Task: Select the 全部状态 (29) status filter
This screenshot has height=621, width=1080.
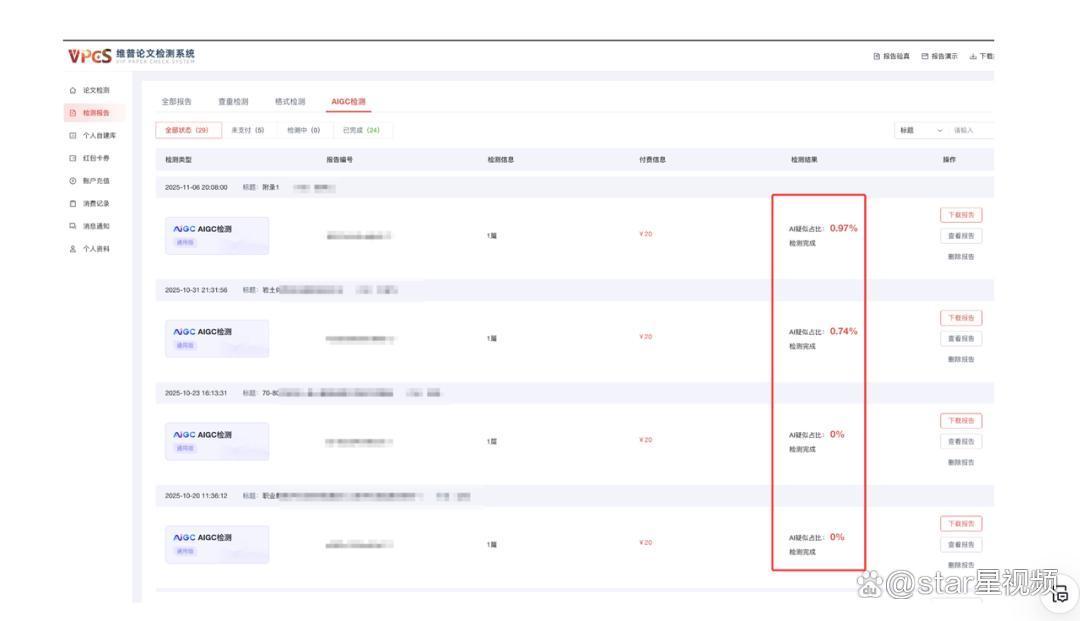Action: point(187,130)
